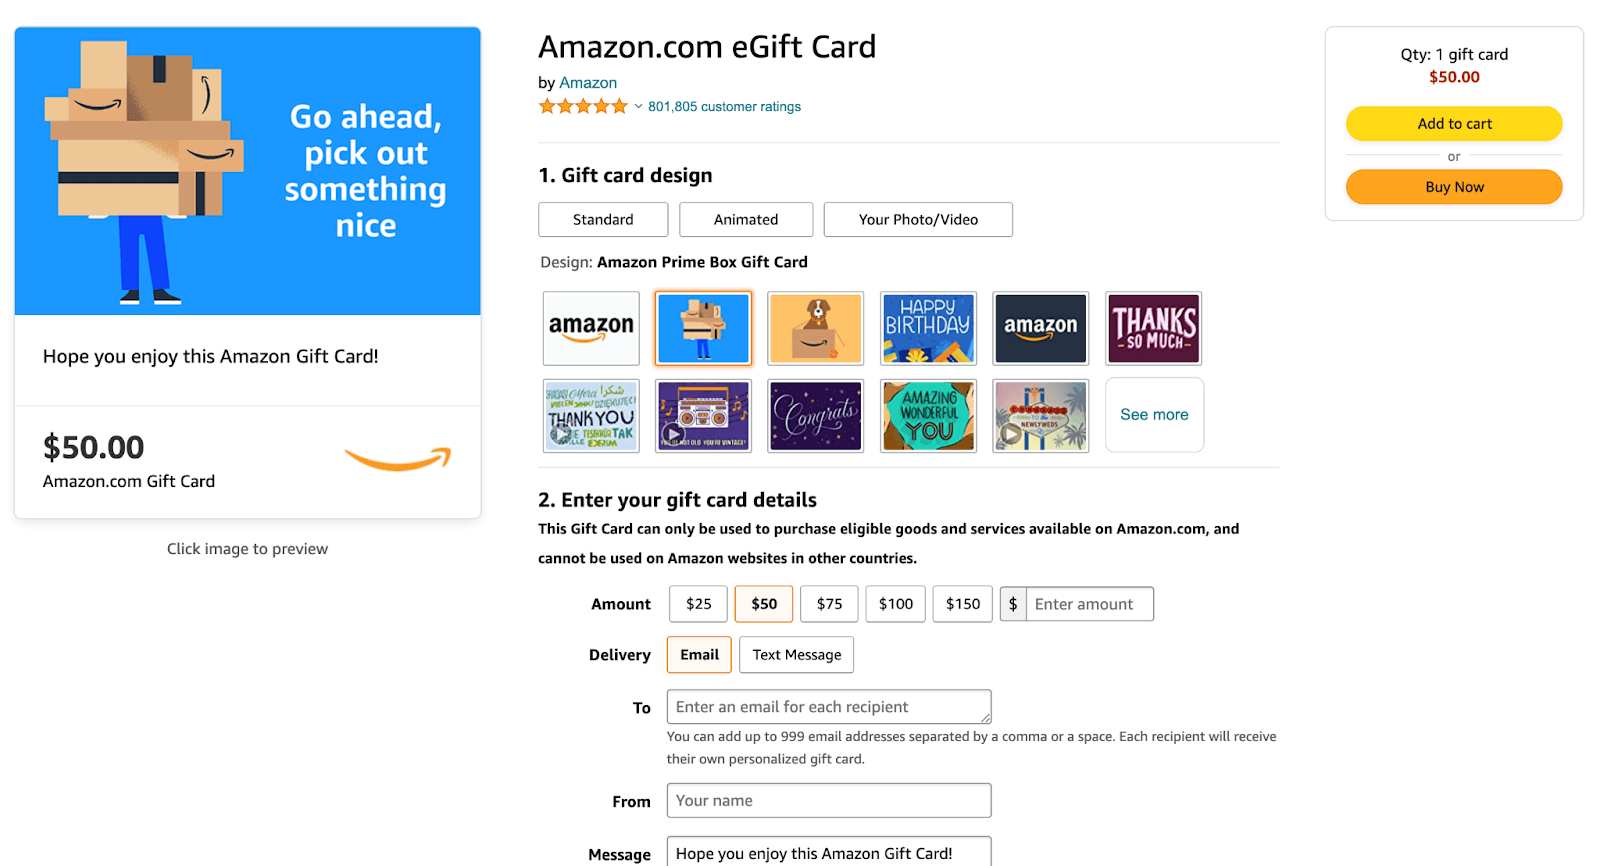1600x866 pixels.
Task: Pick the Happy Birthday design
Action: tap(928, 328)
